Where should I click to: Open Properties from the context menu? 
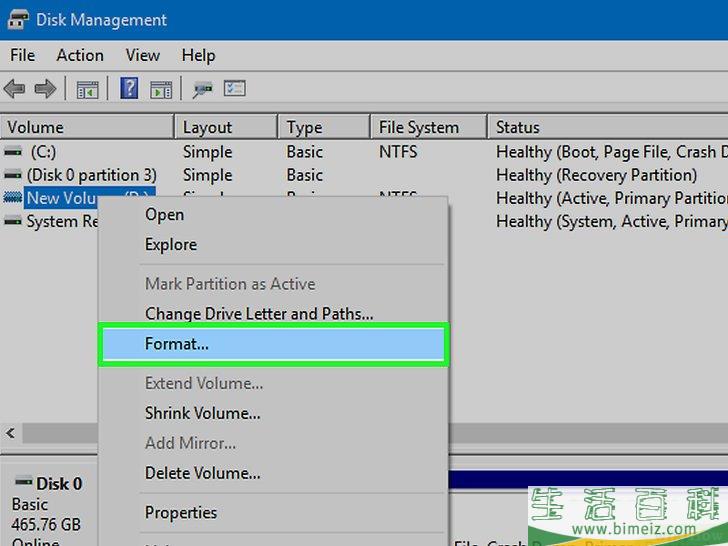point(181,513)
